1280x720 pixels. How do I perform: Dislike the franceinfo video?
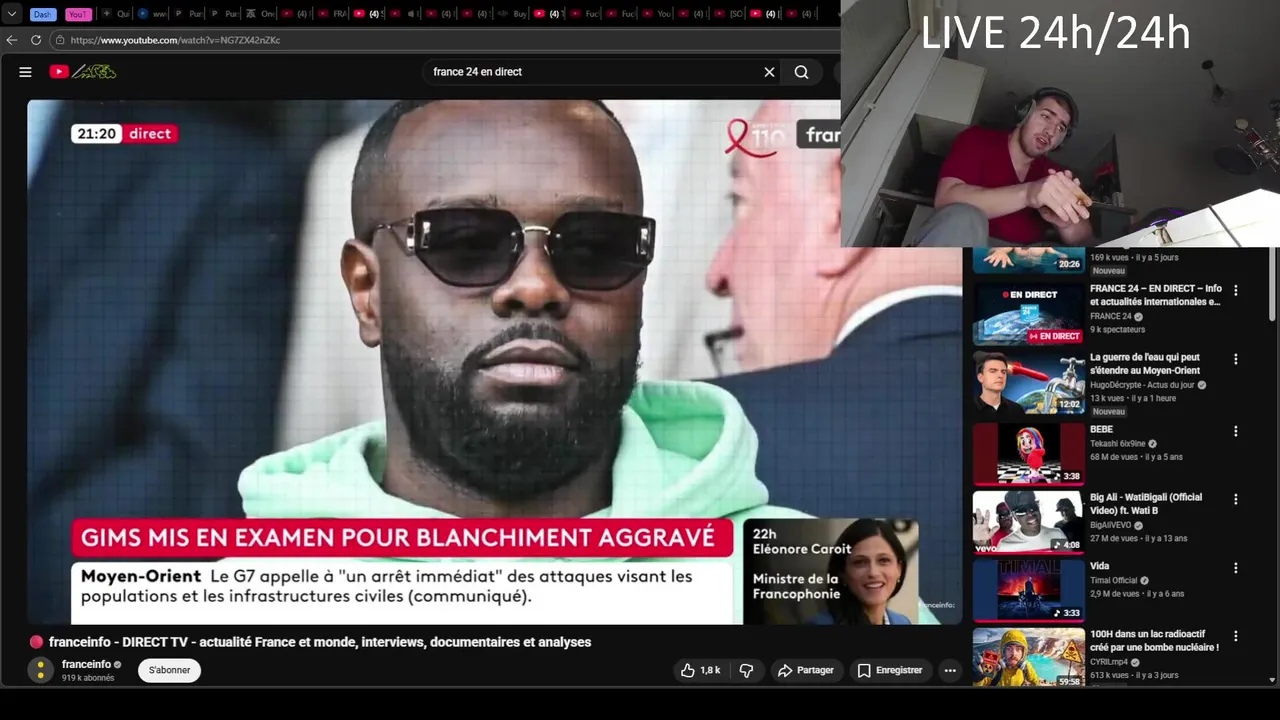click(746, 670)
